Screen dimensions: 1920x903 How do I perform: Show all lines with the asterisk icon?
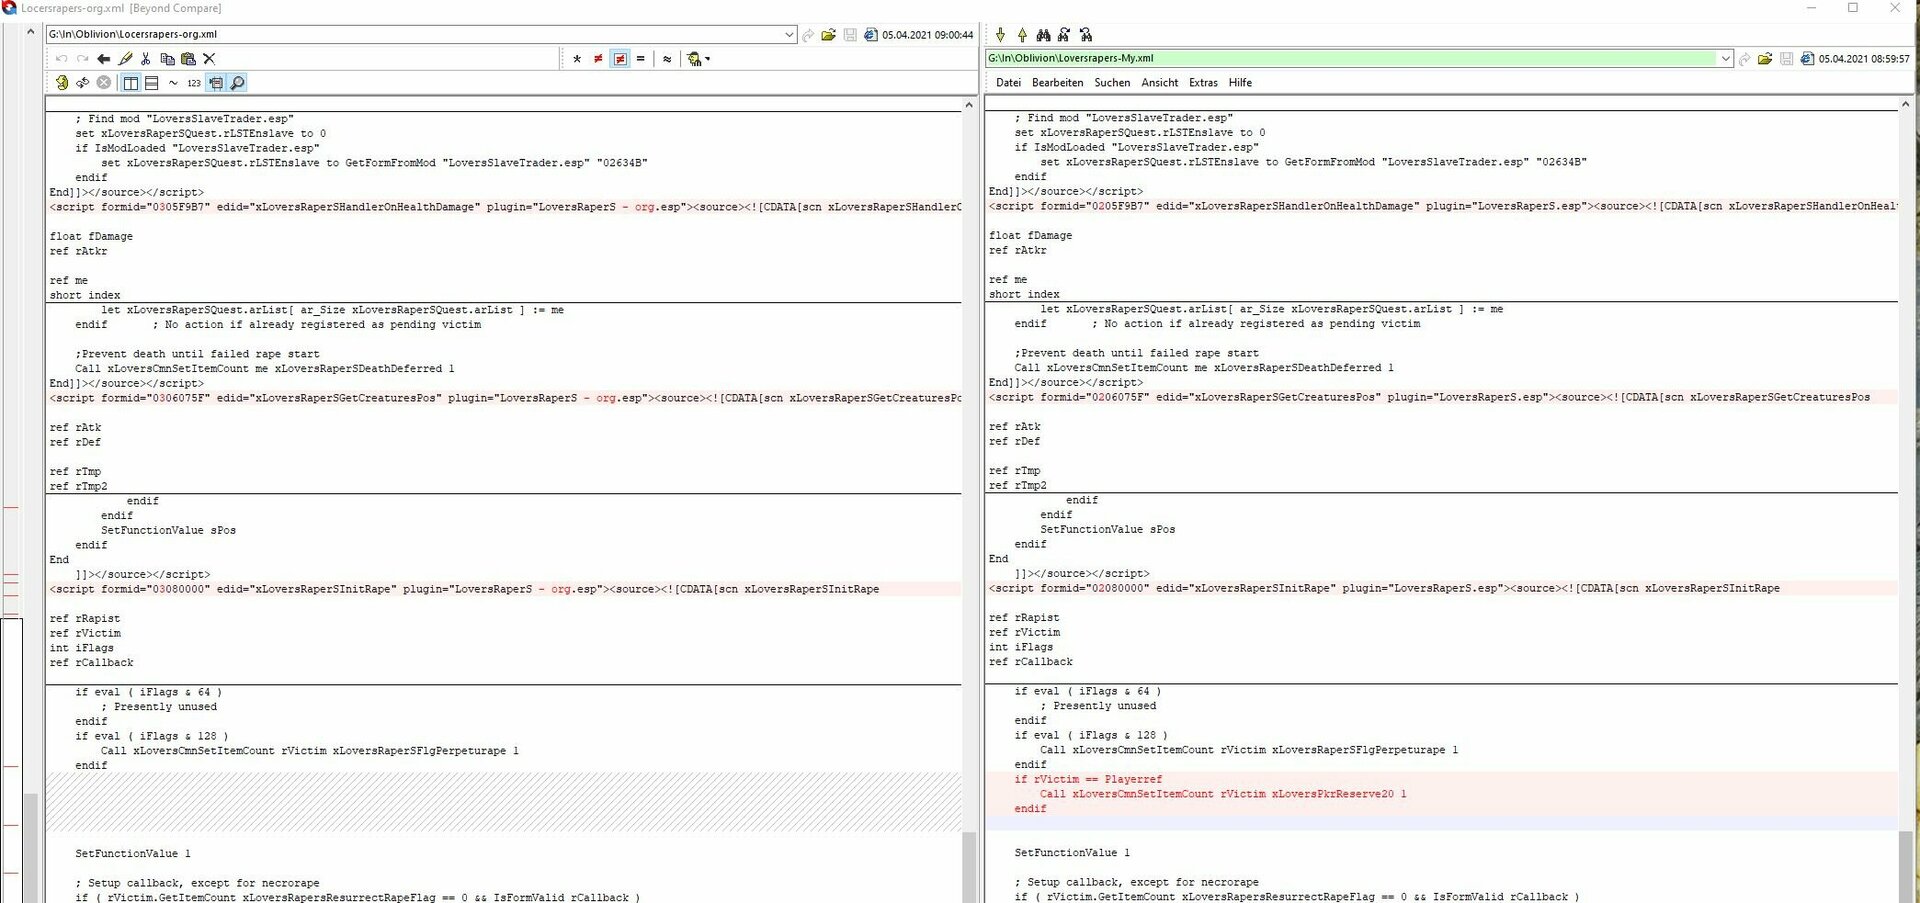[577, 59]
